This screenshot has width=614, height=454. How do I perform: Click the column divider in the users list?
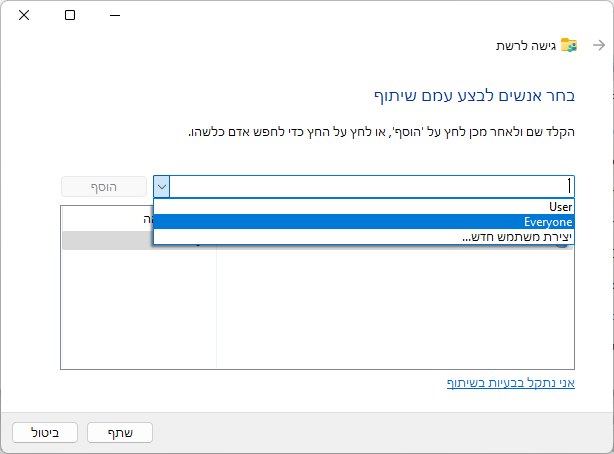217,300
